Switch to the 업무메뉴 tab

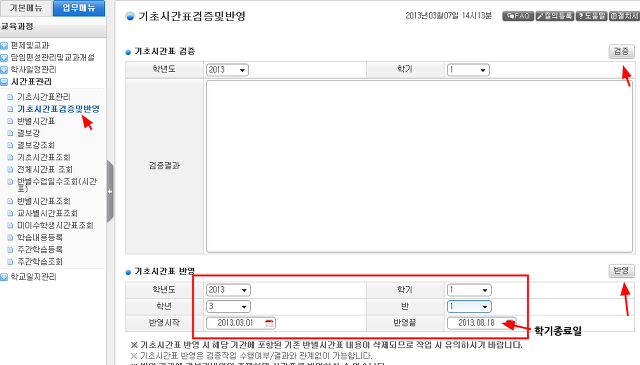click(79, 8)
